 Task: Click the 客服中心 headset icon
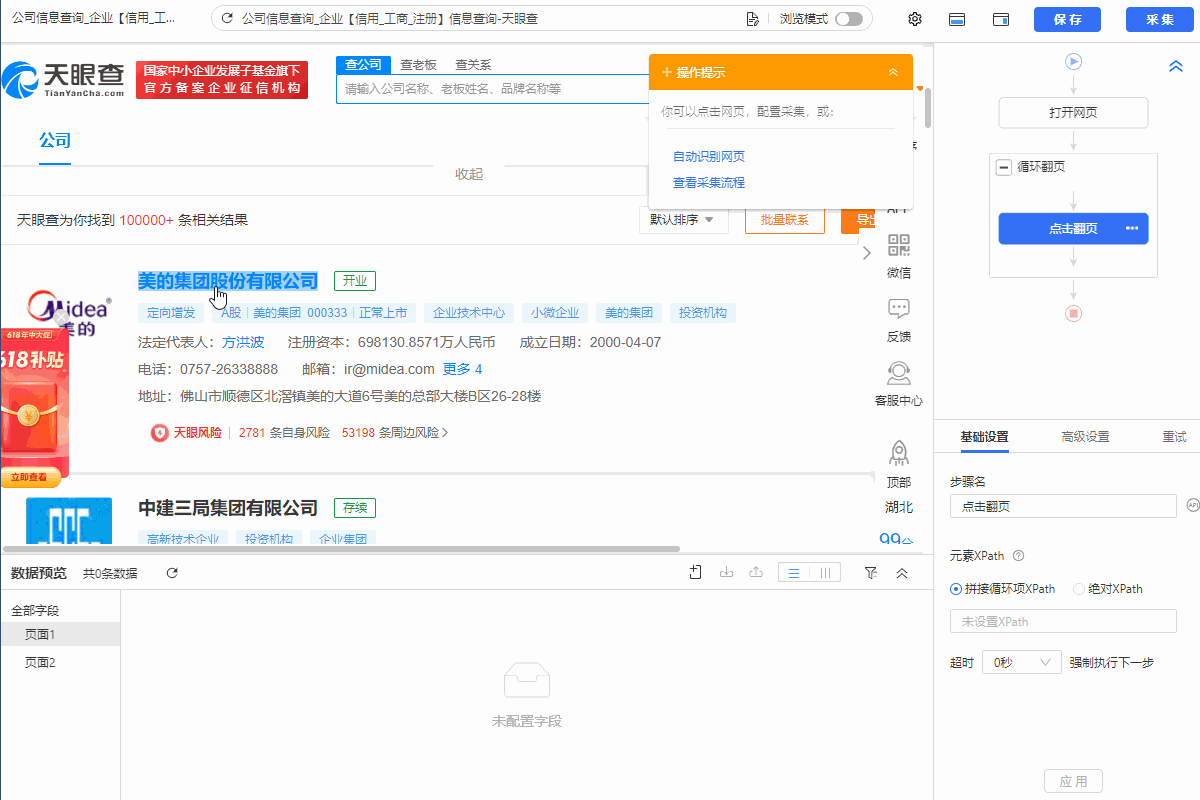pyautogui.click(x=899, y=373)
